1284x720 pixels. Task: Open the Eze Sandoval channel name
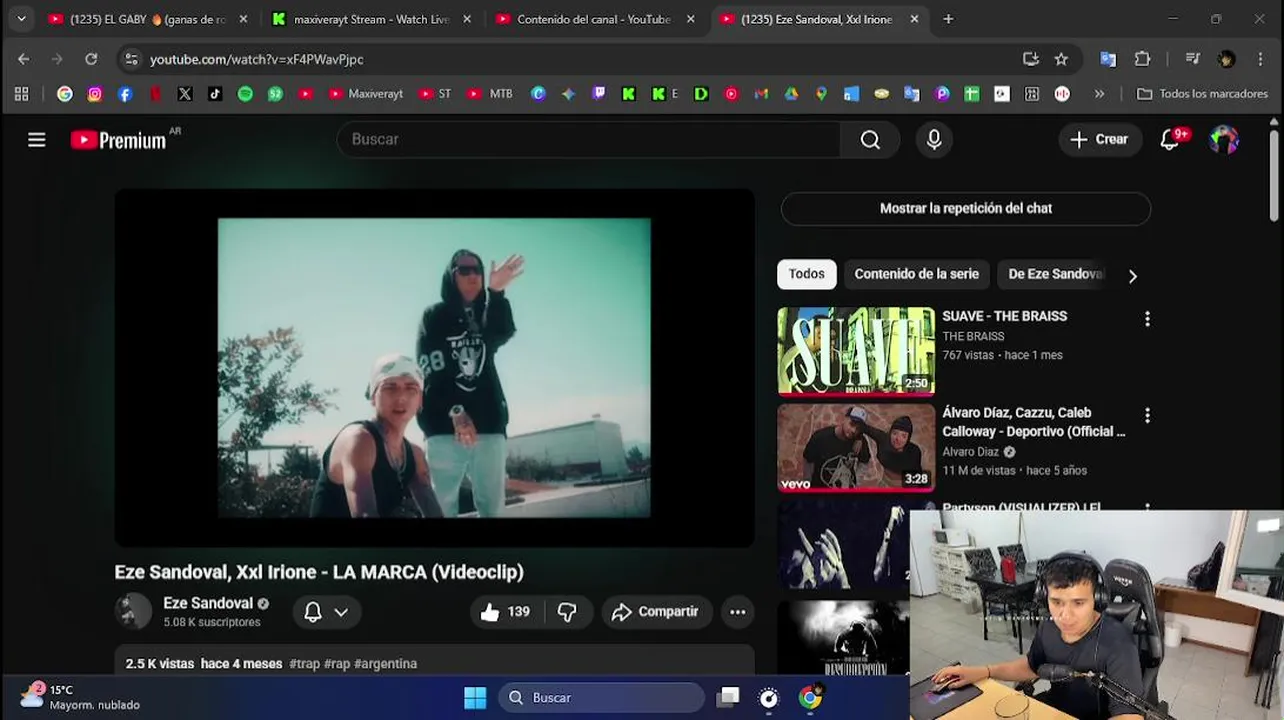(x=208, y=603)
